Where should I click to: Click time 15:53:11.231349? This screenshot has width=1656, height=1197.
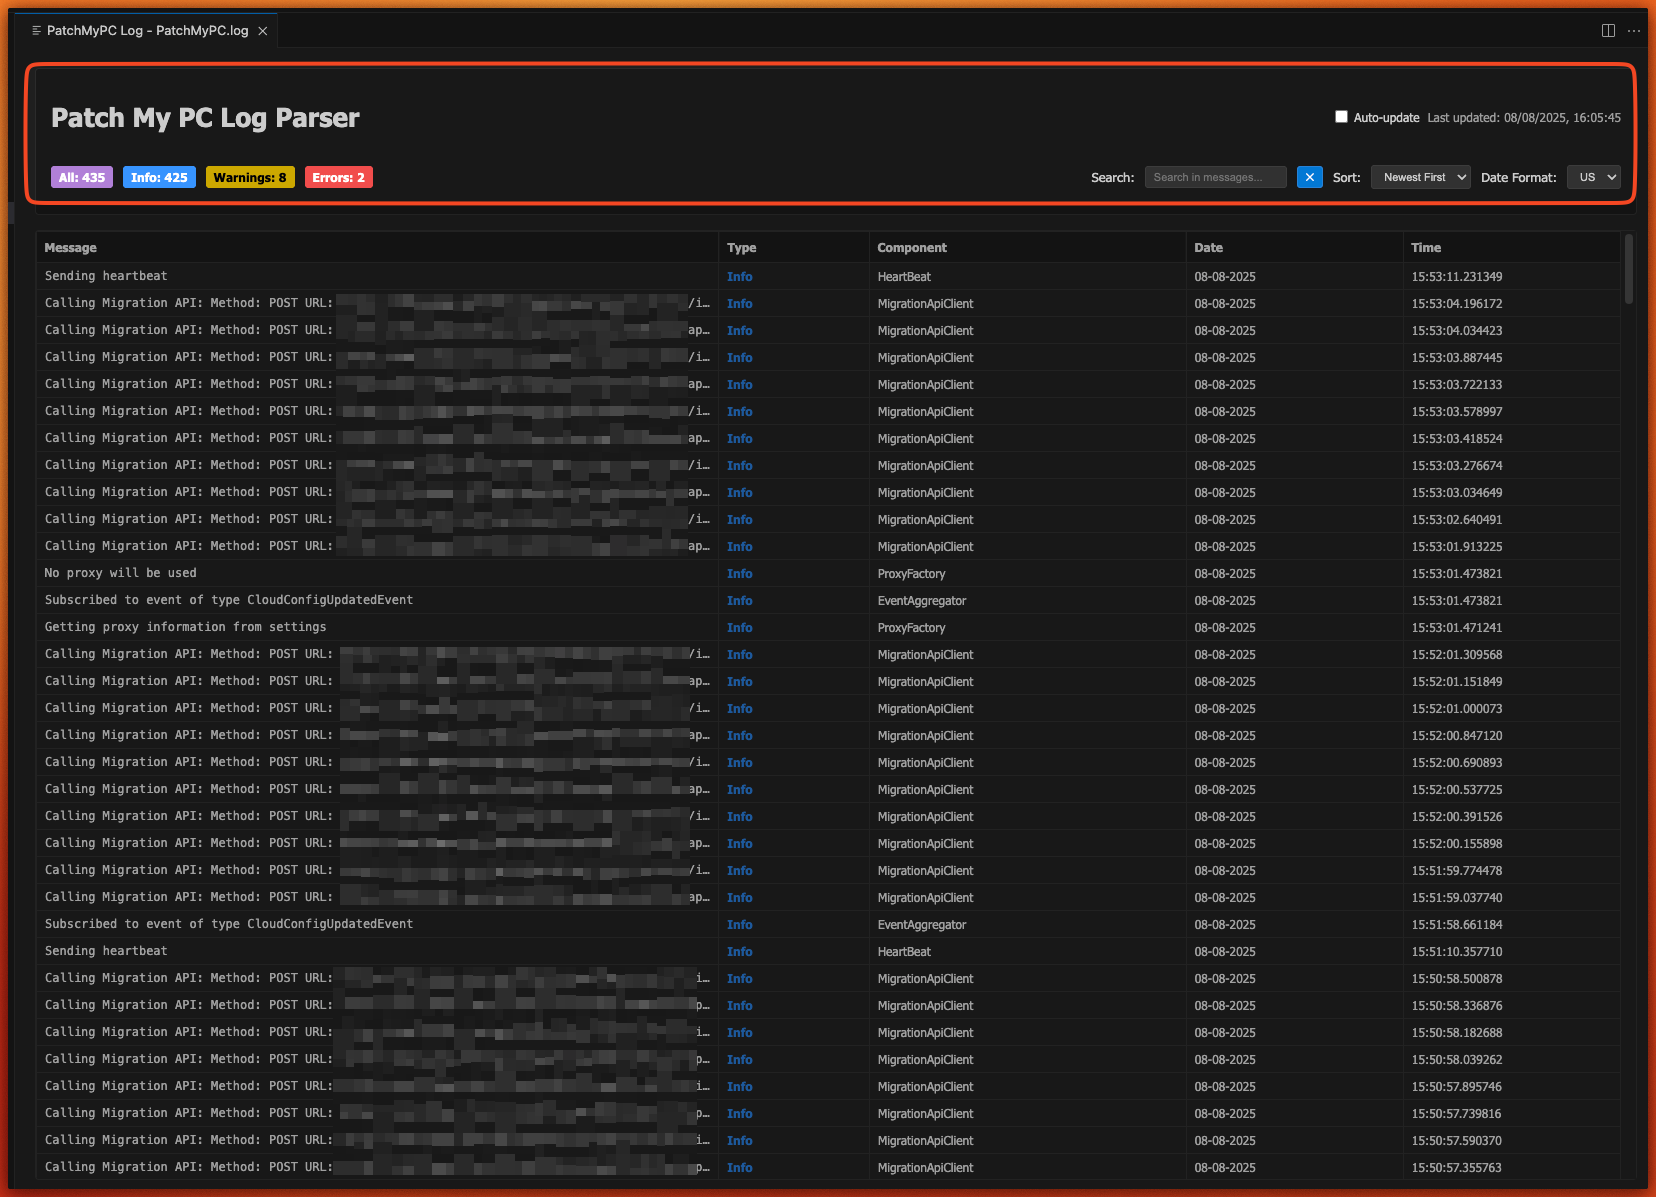point(1457,277)
